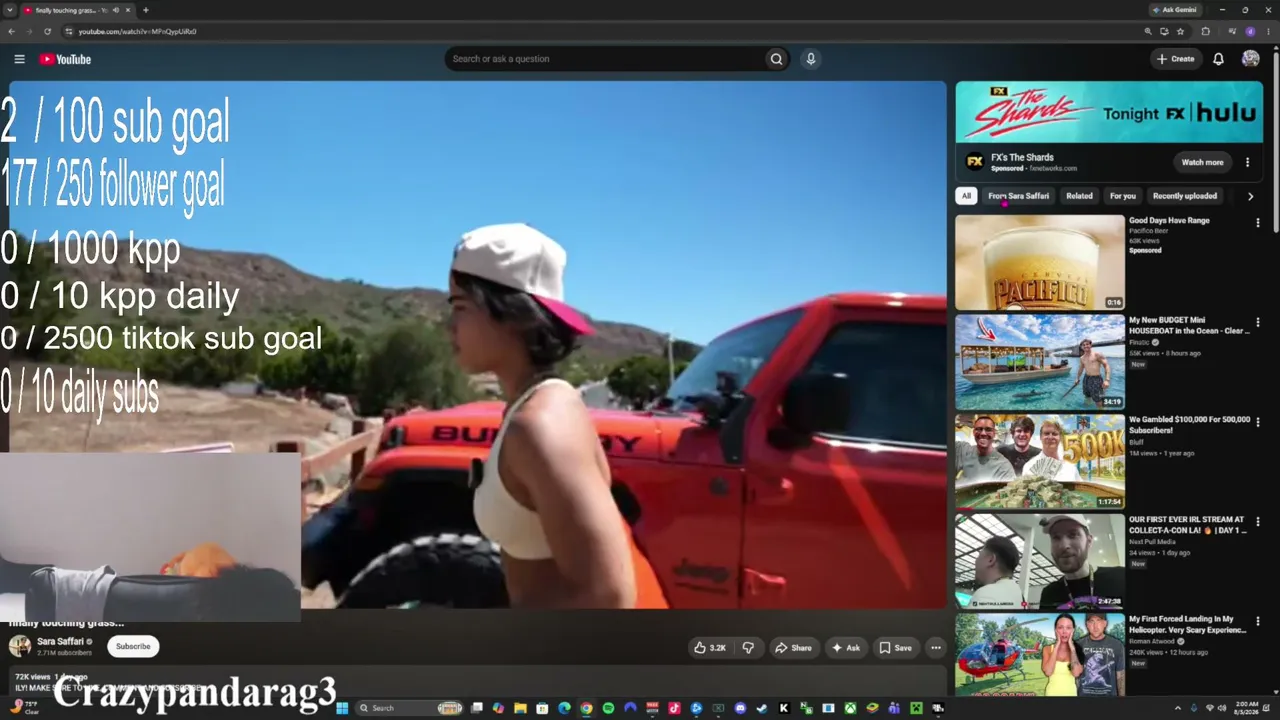Open Xbox app from the taskbar
Viewport: 1280px width, 720px height.
[850, 708]
